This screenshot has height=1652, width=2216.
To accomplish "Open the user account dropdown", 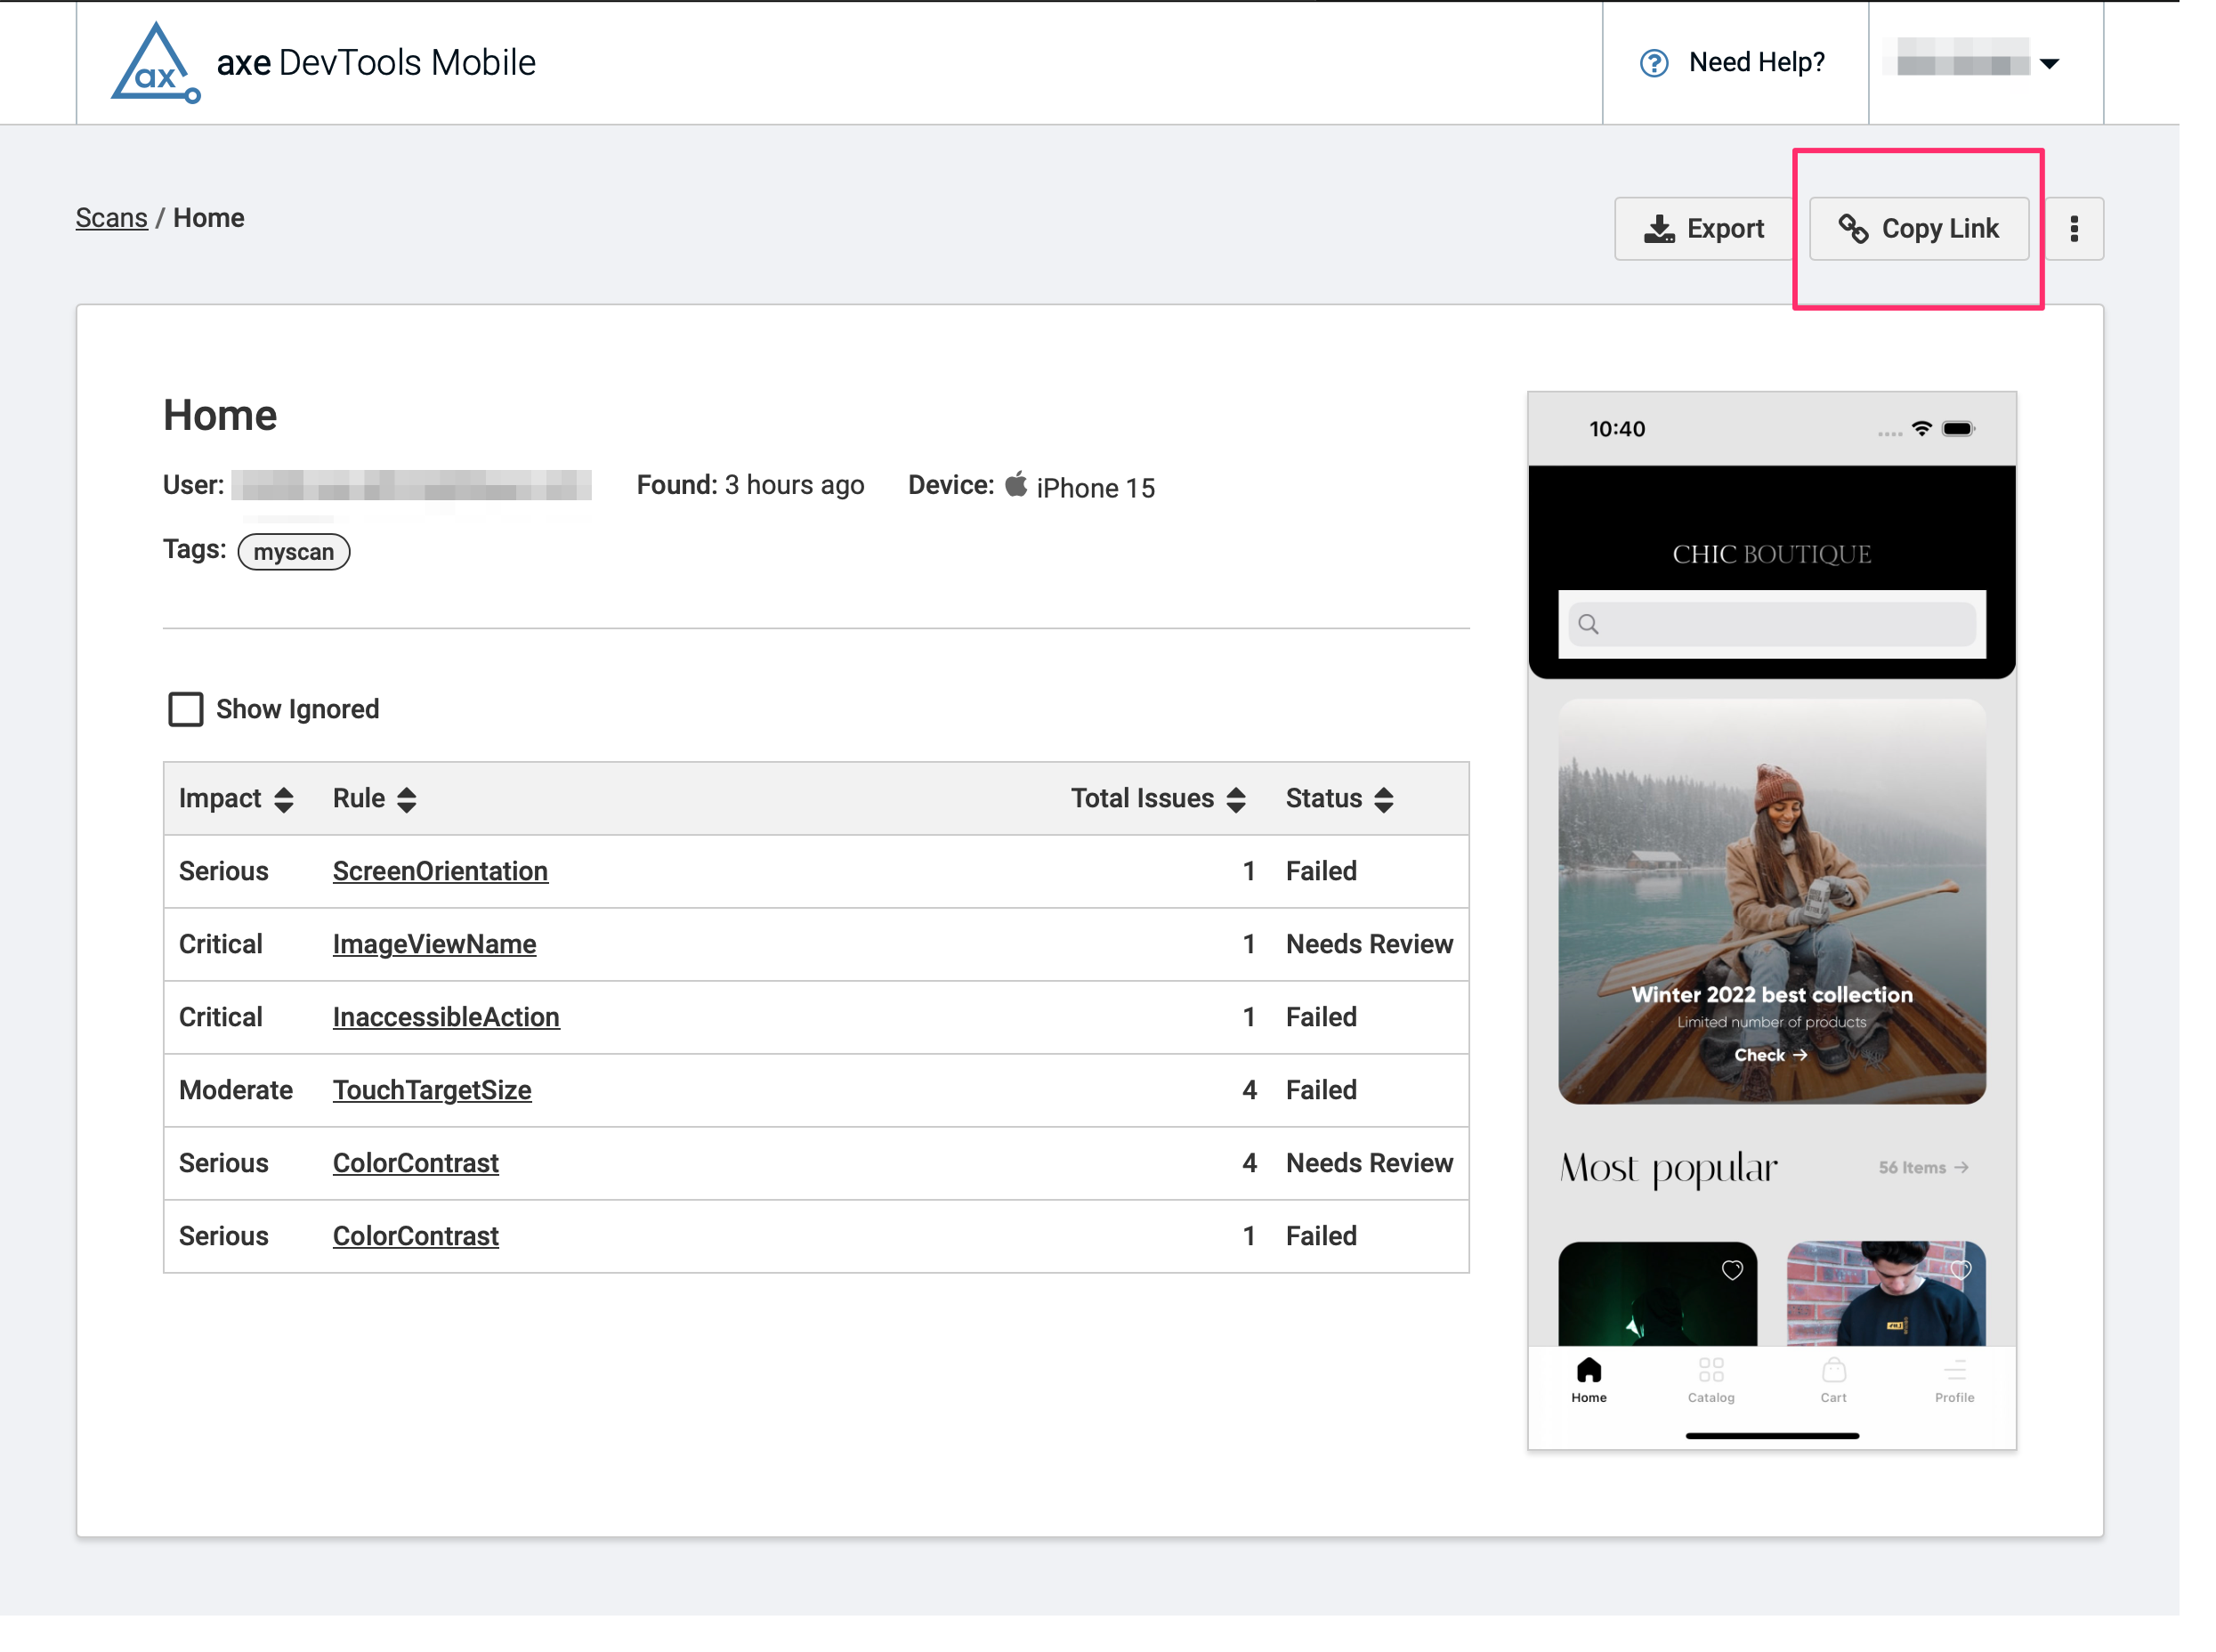I will (x=2049, y=62).
